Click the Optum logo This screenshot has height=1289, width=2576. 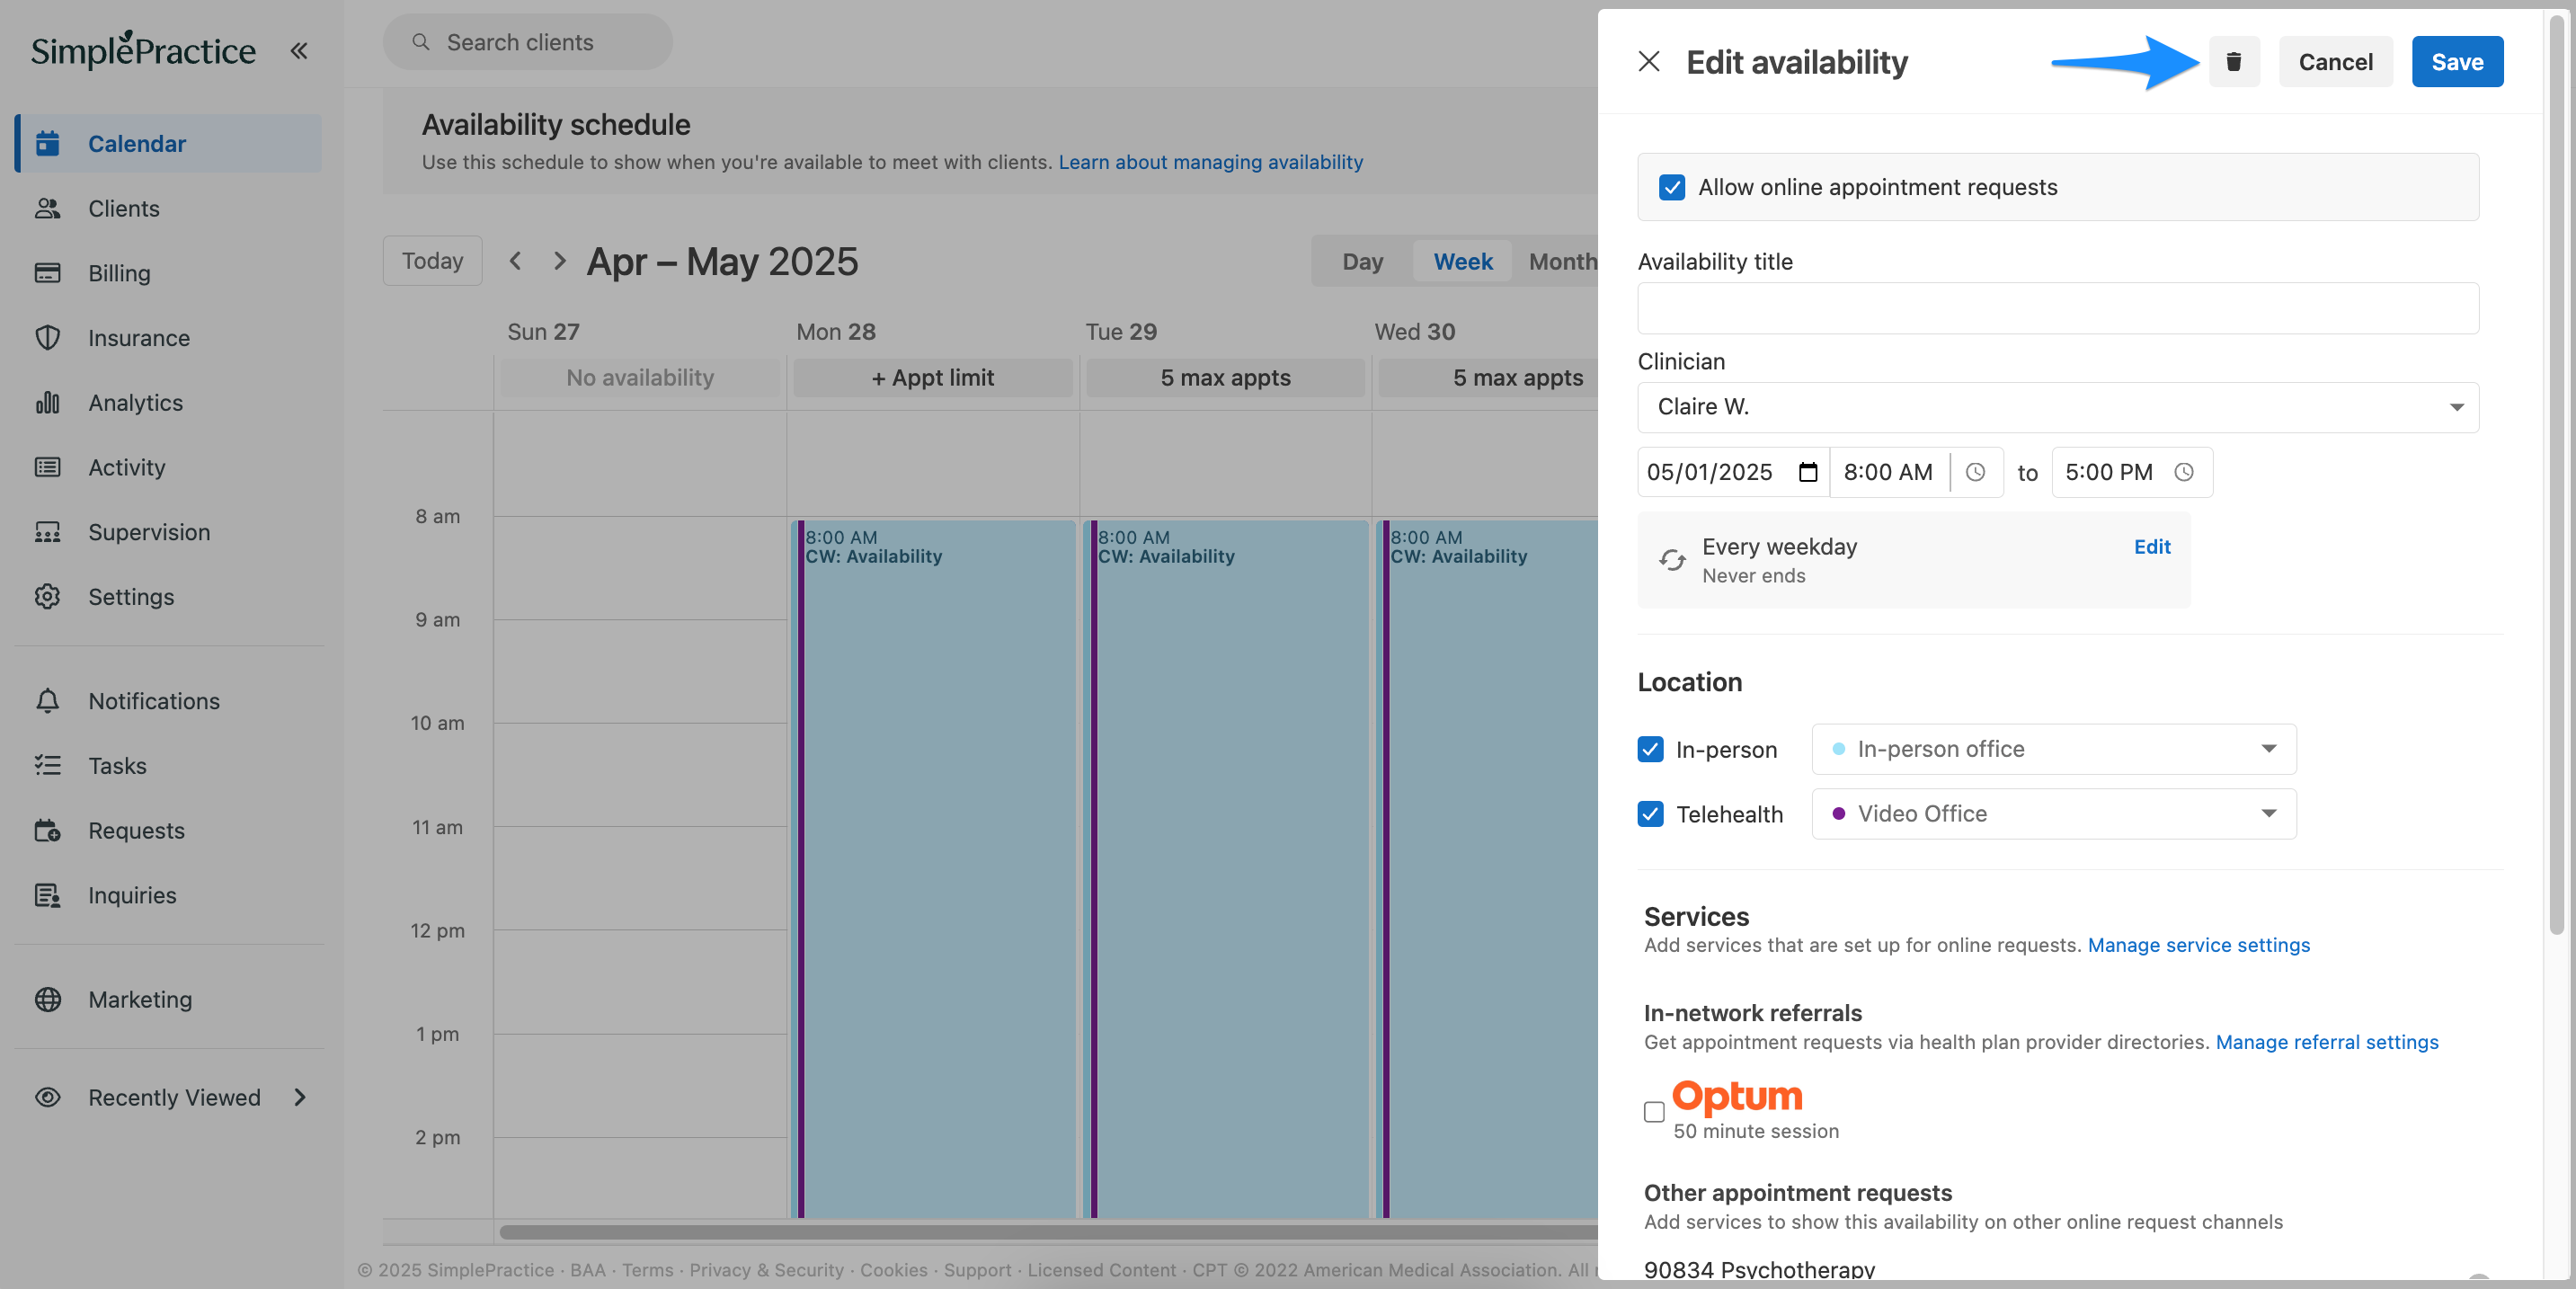[x=1737, y=1097]
